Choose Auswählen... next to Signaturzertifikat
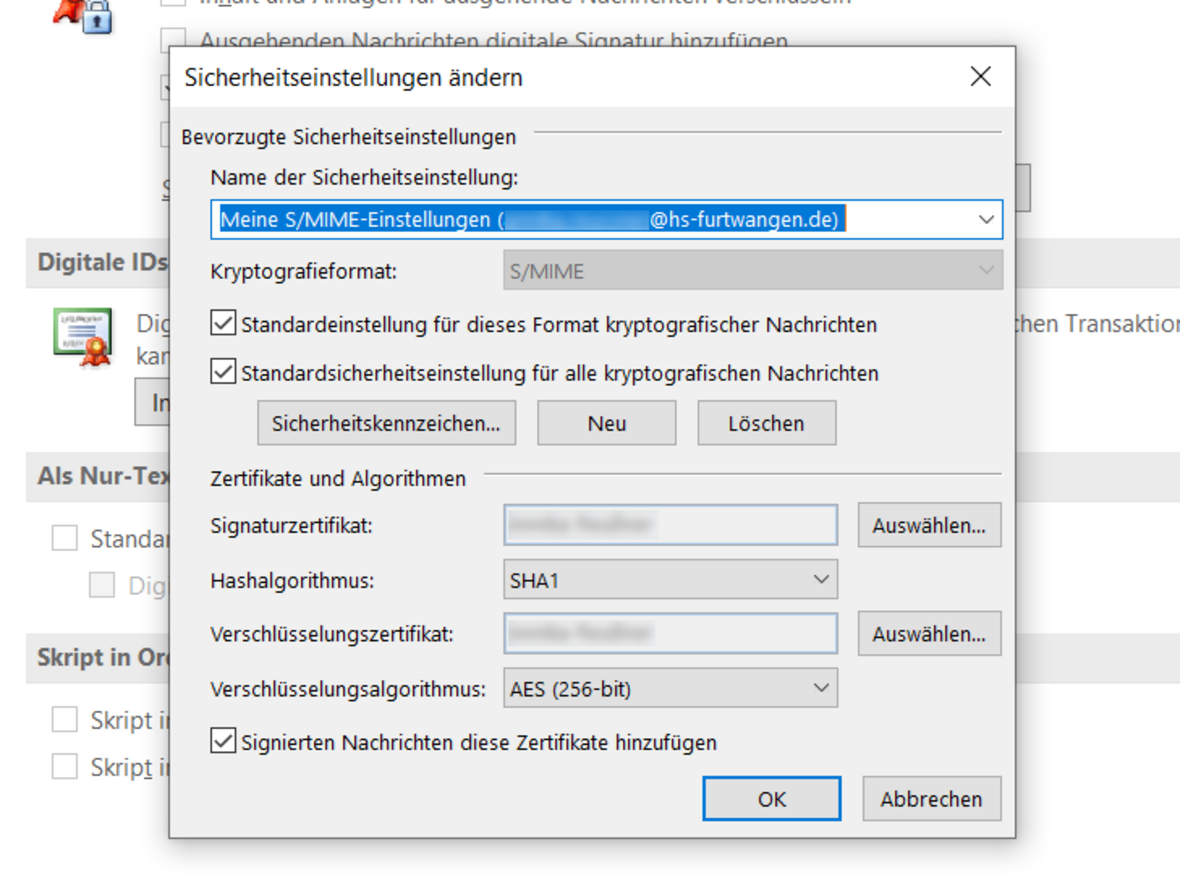Image resolution: width=1180 pixels, height=886 pixels. click(x=928, y=525)
